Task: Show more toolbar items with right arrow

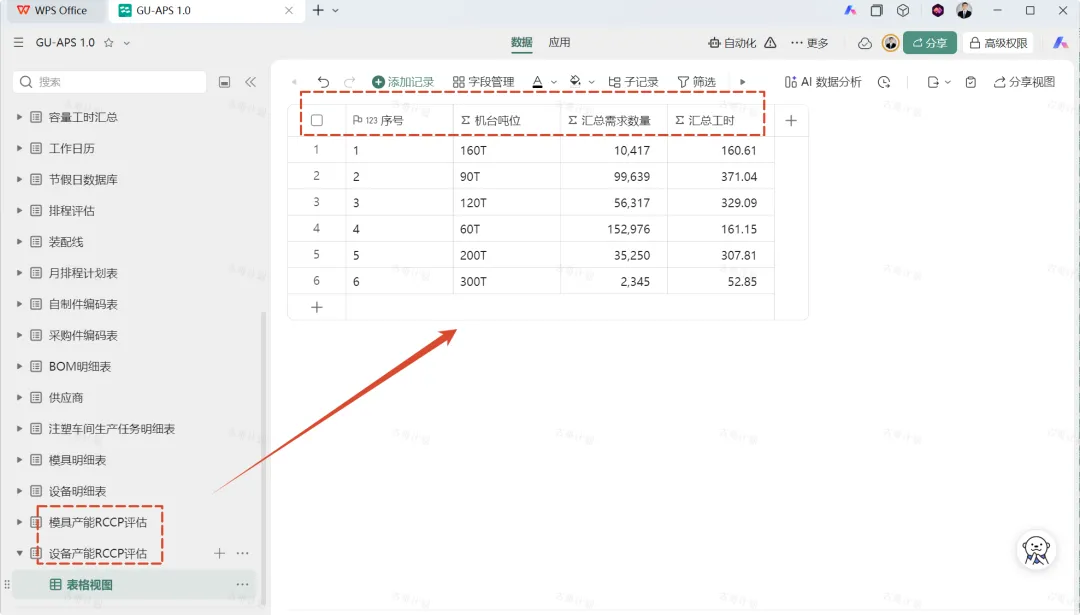Action: coord(742,82)
